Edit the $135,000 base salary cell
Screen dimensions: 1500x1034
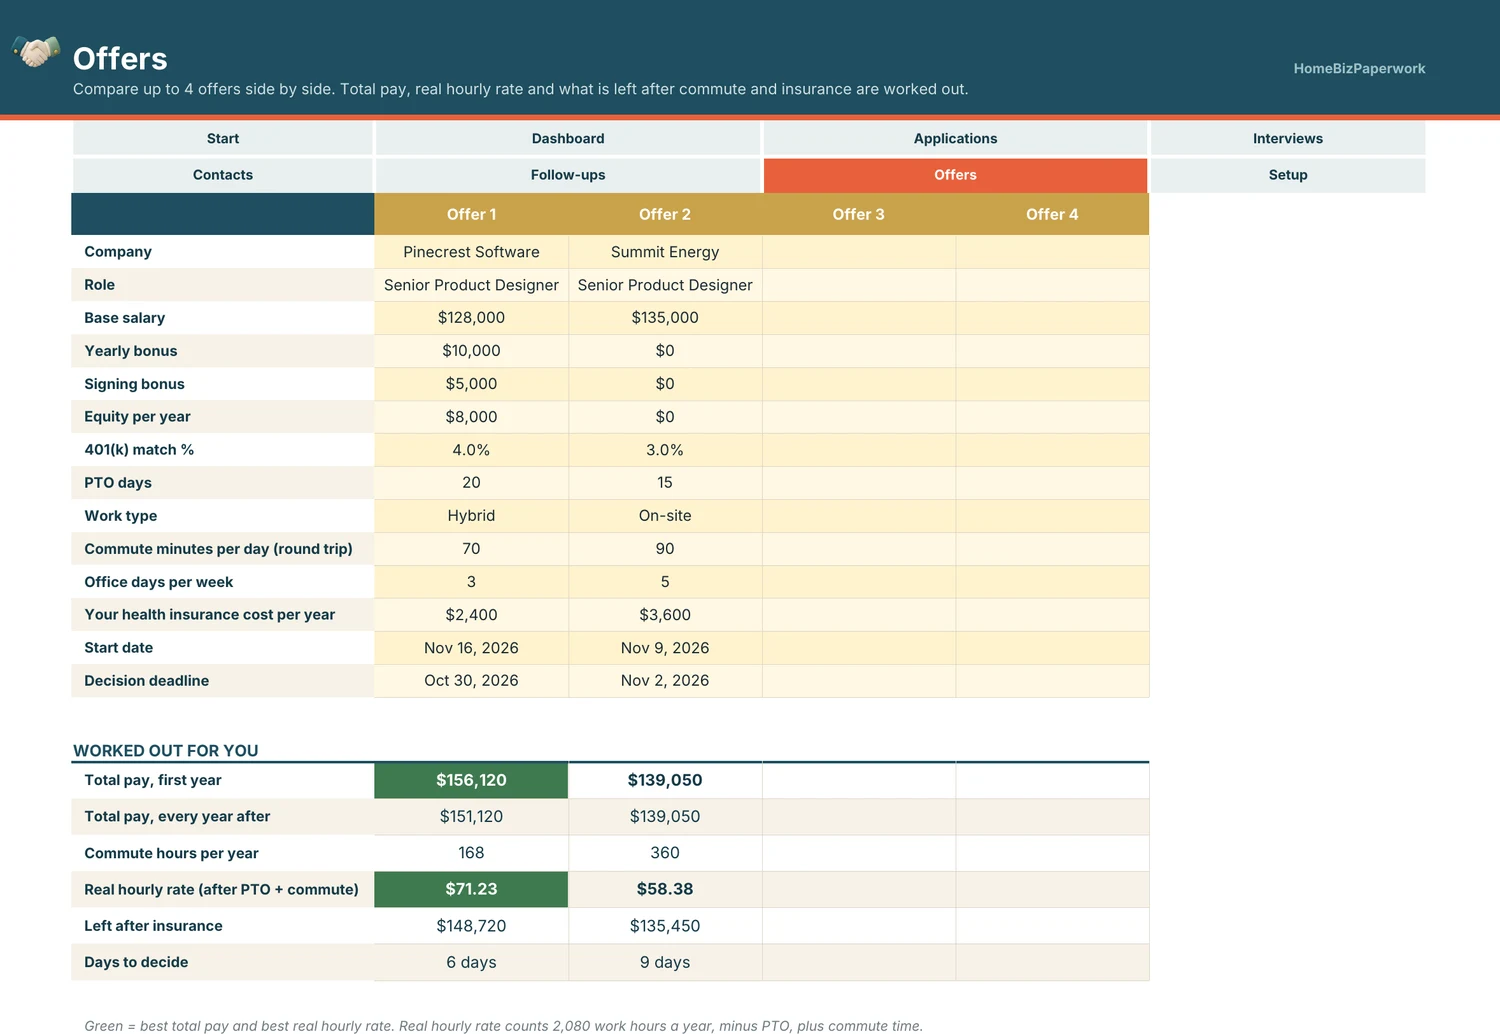665,318
